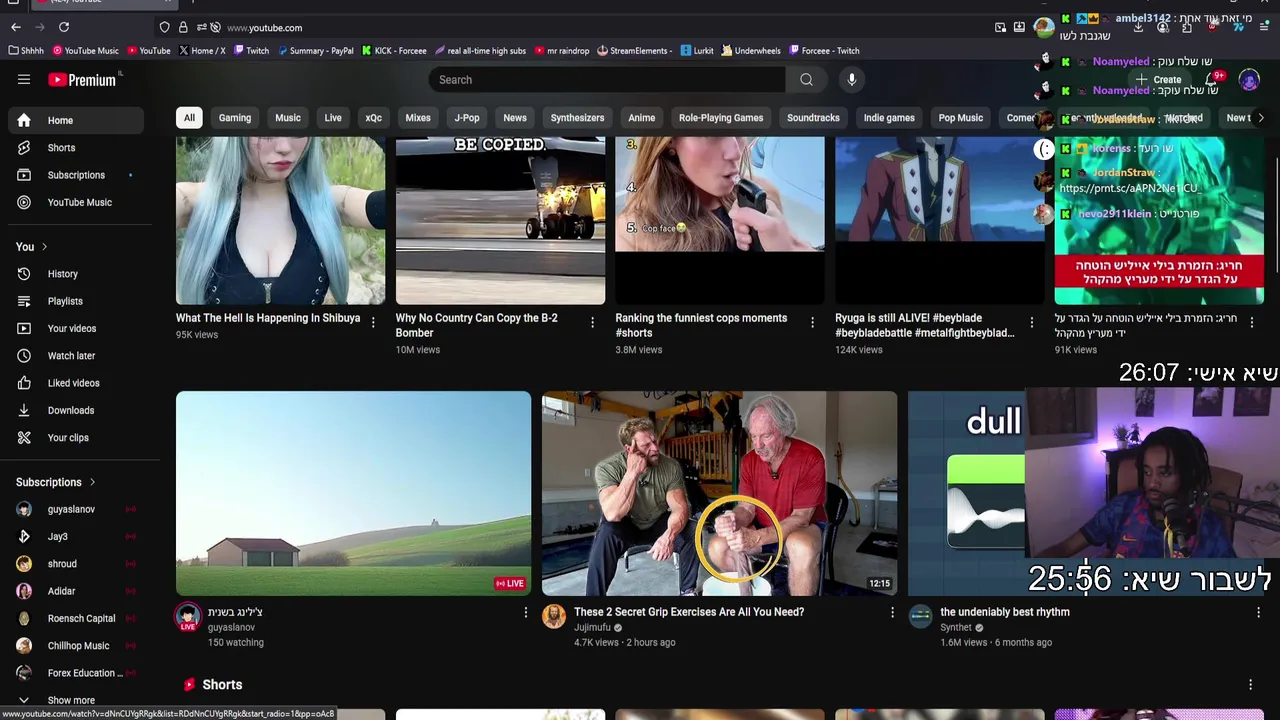The height and width of the screenshot is (720, 1280).
Task: Click browser back arrow
Action: click(16, 27)
